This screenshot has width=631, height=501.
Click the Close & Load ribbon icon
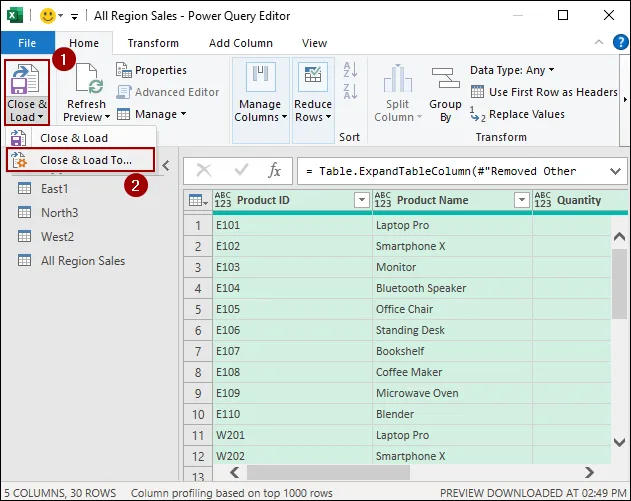(x=26, y=80)
